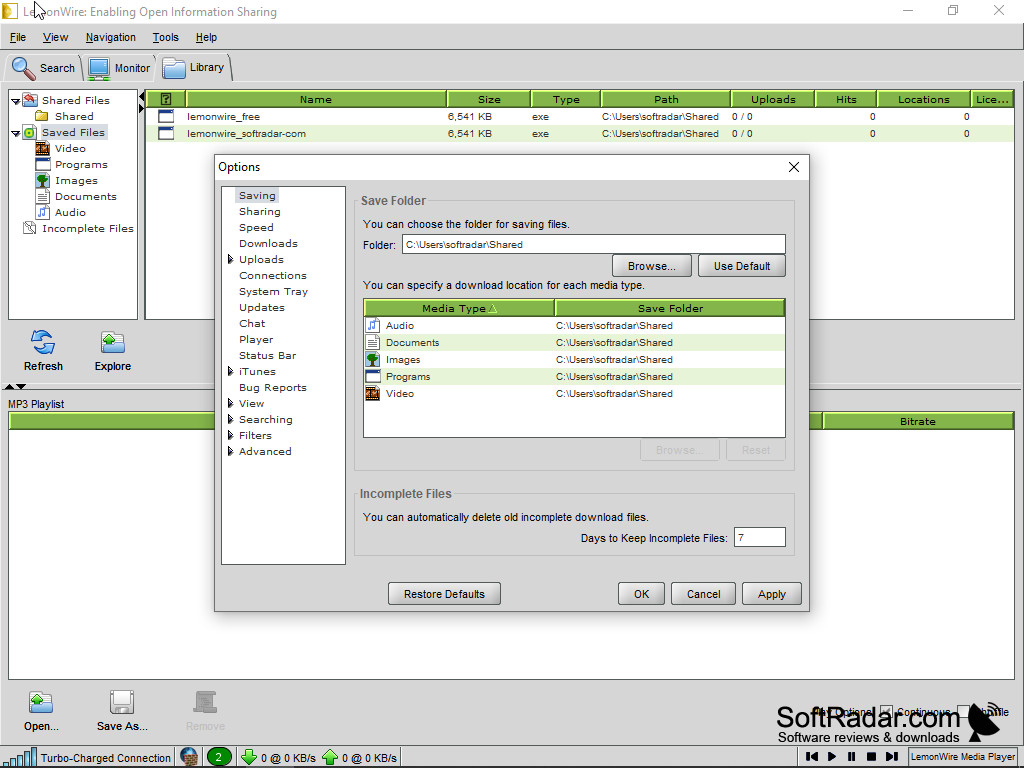
Task: Sort the library by the Size column
Action: tap(488, 99)
